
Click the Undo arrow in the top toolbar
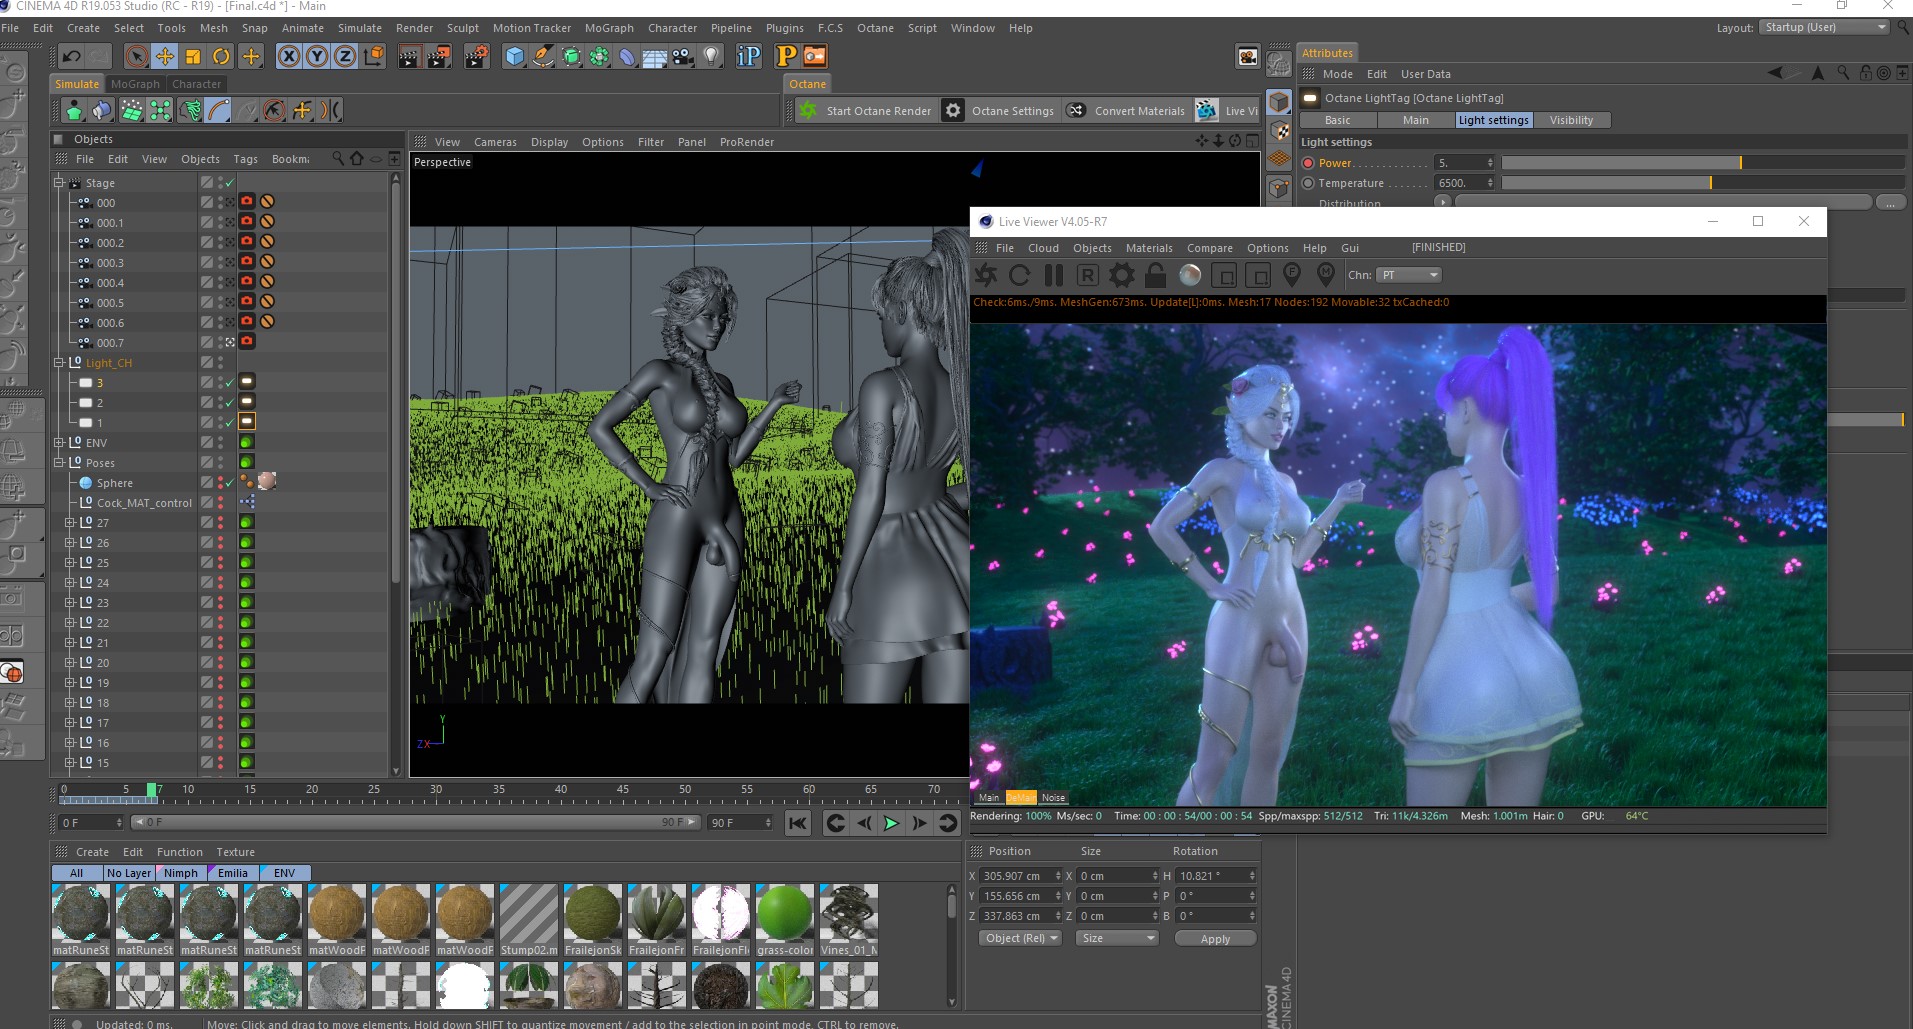coord(71,56)
